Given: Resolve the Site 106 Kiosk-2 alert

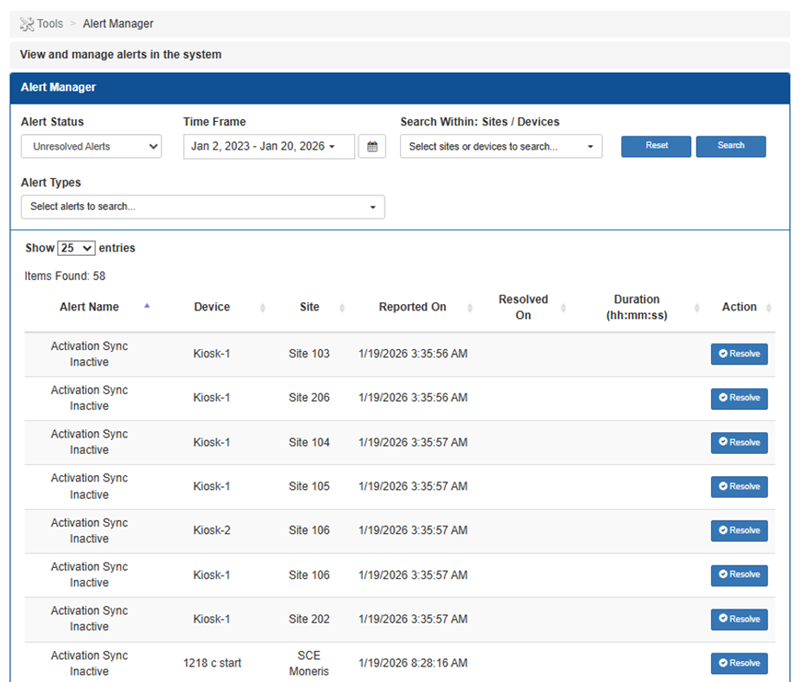Looking at the screenshot, I should (739, 531).
